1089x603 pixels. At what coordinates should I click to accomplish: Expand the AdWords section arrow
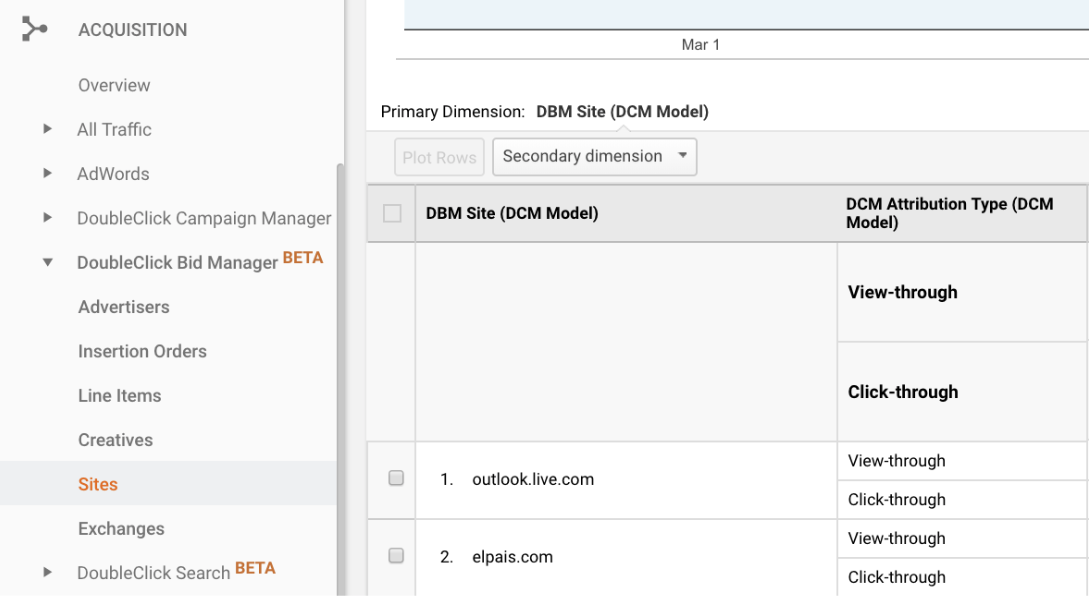click(x=47, y=173)
